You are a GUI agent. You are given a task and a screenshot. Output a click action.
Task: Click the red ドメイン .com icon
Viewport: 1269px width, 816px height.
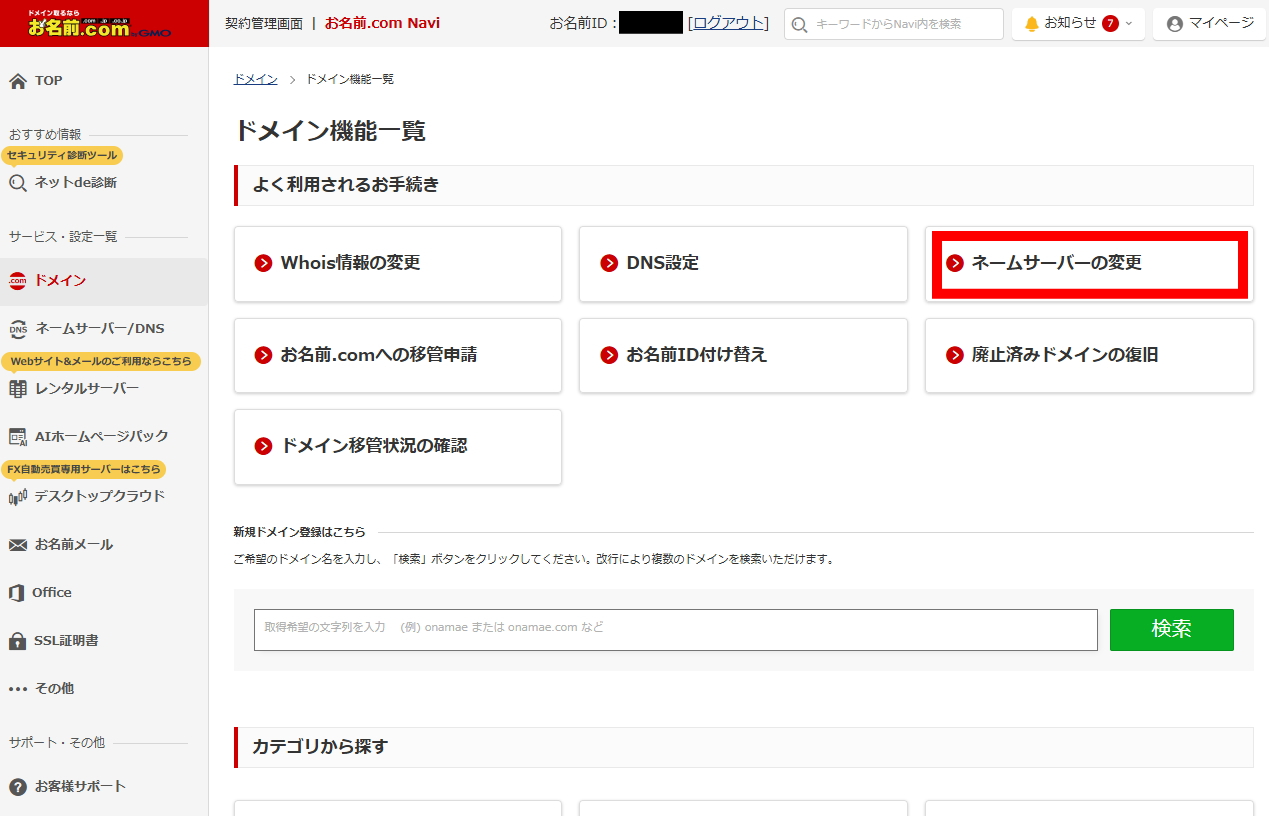point(18,281)
